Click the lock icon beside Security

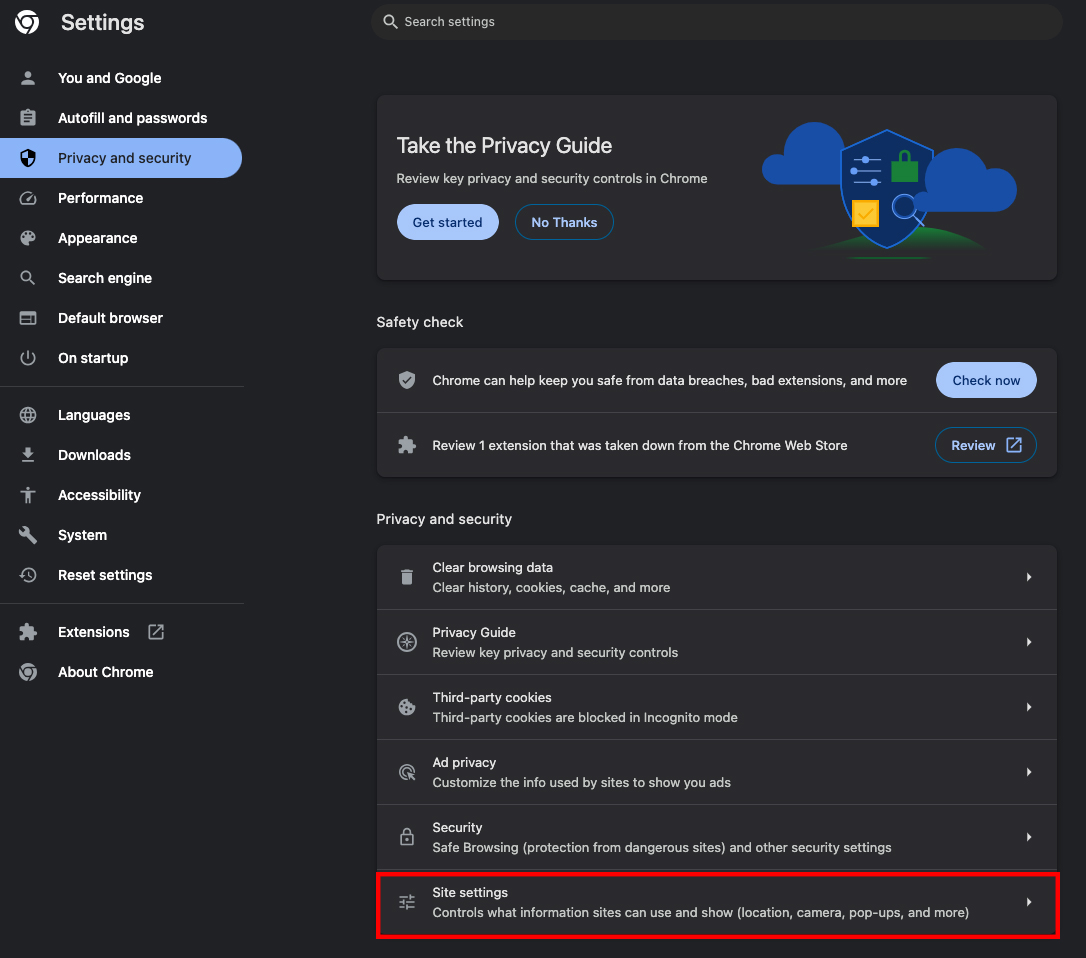click(x=407, y=837)
